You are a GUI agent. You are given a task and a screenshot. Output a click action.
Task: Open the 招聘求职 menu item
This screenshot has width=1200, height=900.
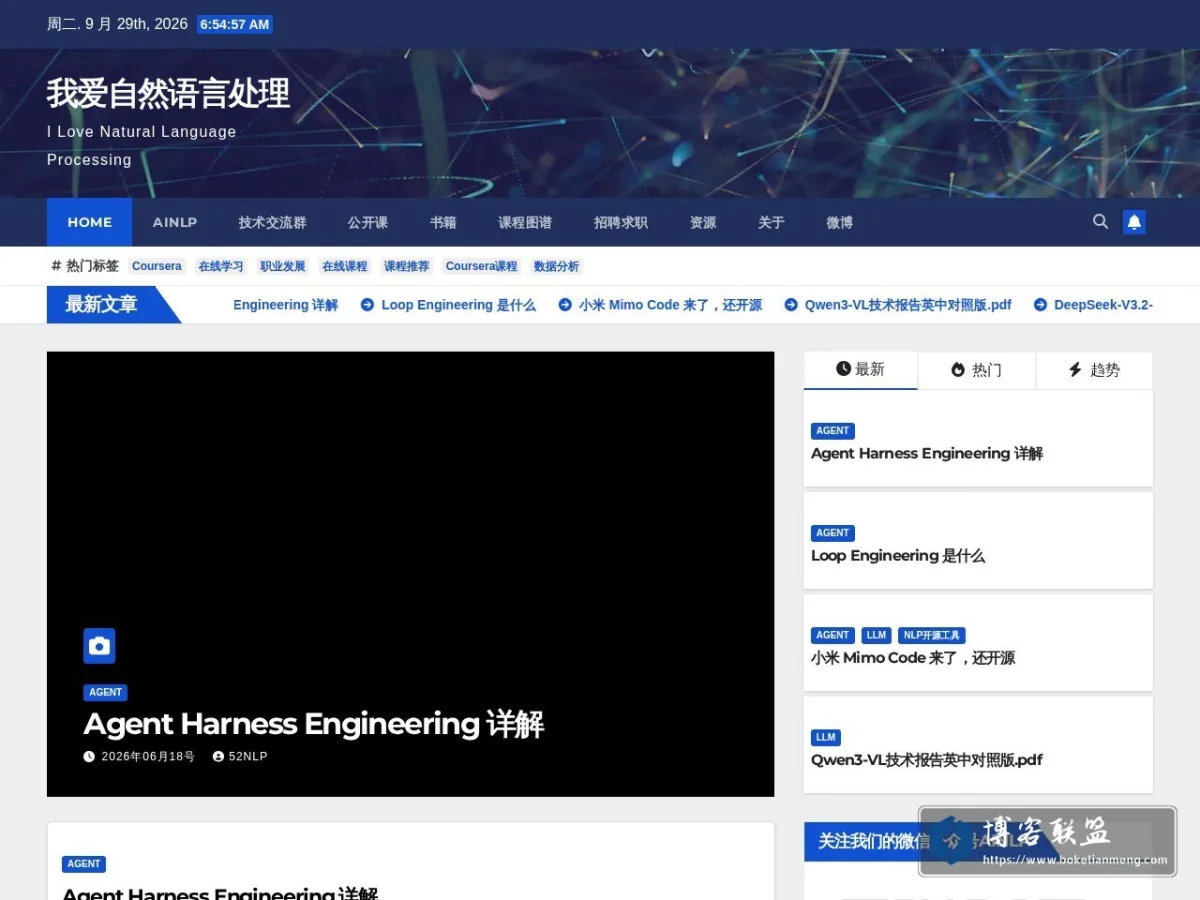pyautogui.click(x=621, y=222)
